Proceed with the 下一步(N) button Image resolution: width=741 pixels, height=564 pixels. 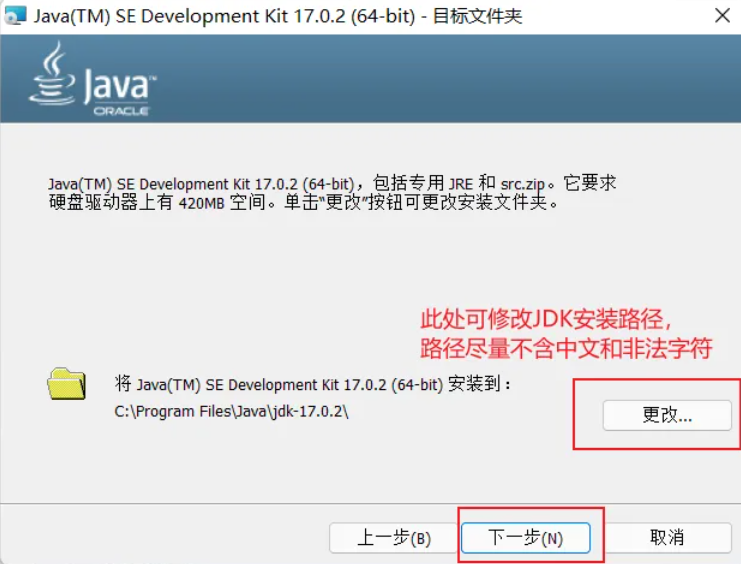[525, 538]
